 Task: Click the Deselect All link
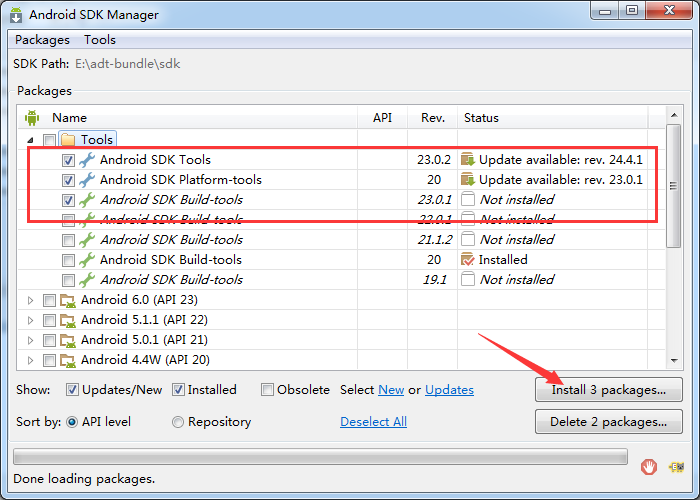pos(373,422)
